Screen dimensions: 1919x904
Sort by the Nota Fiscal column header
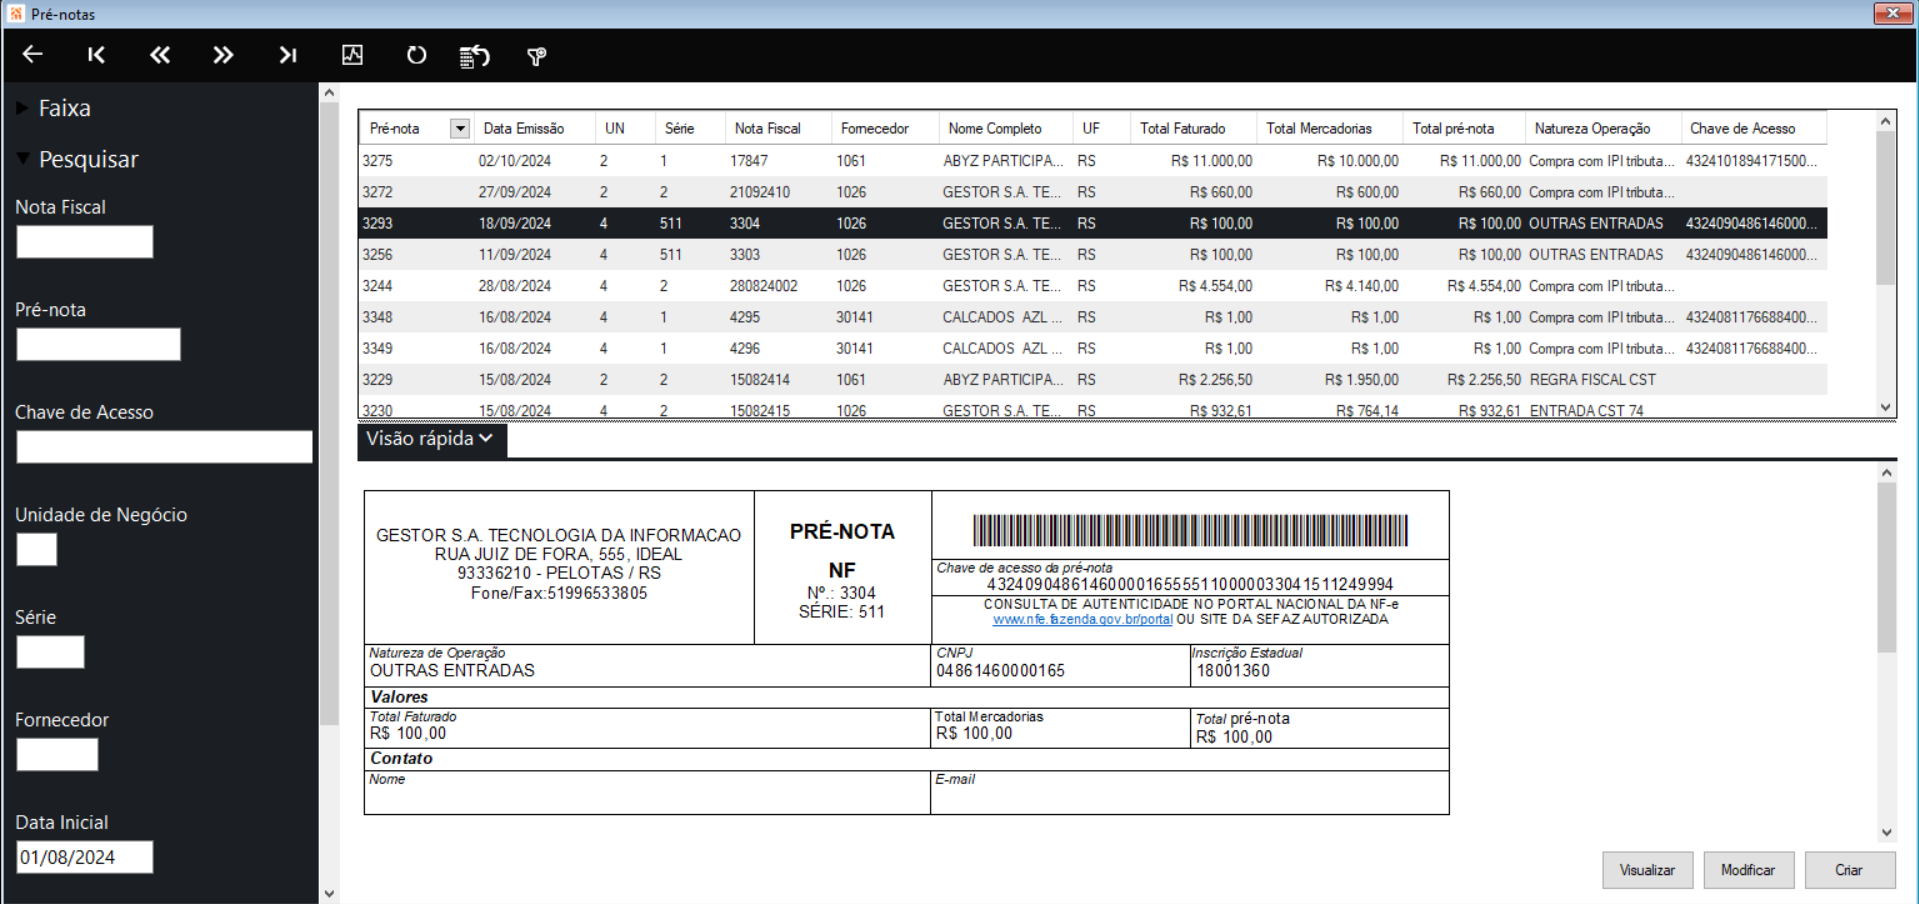(x=778, y=129)
